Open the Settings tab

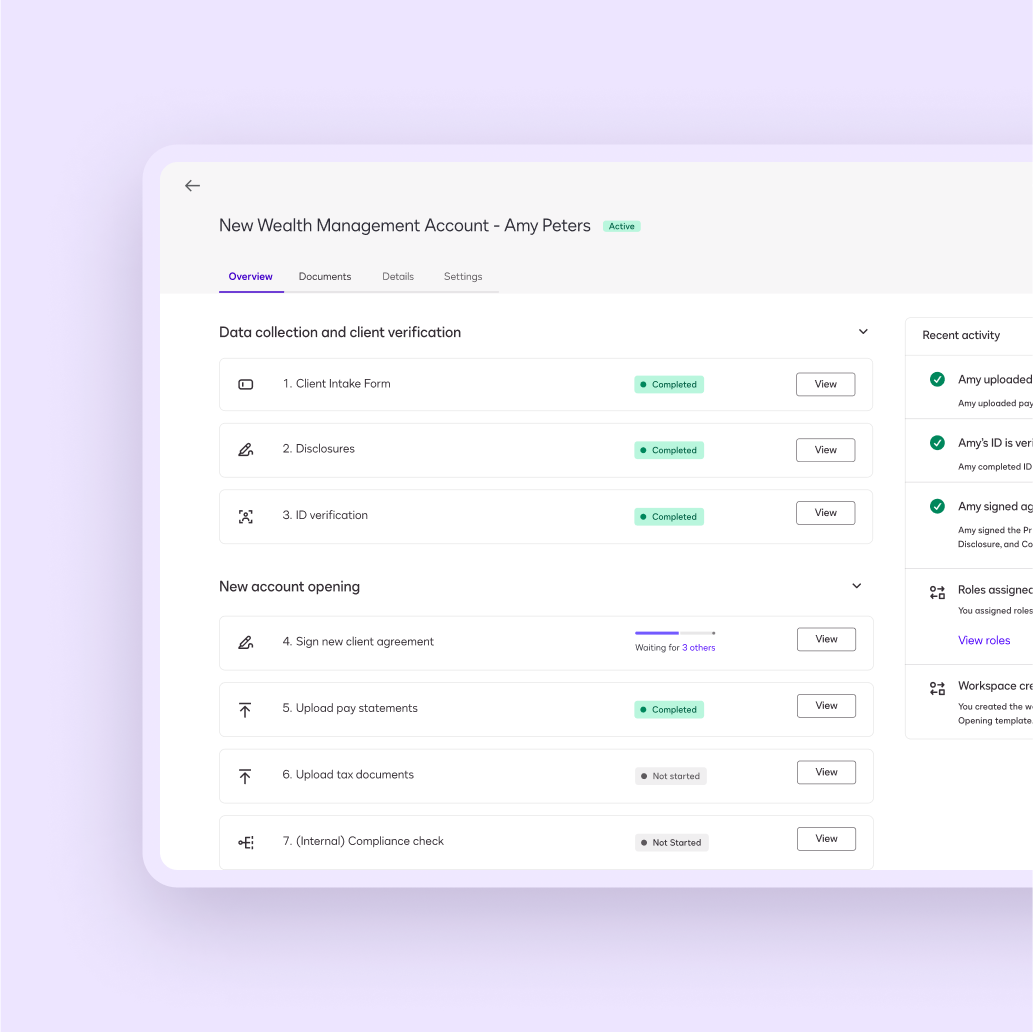coord(463,277)
